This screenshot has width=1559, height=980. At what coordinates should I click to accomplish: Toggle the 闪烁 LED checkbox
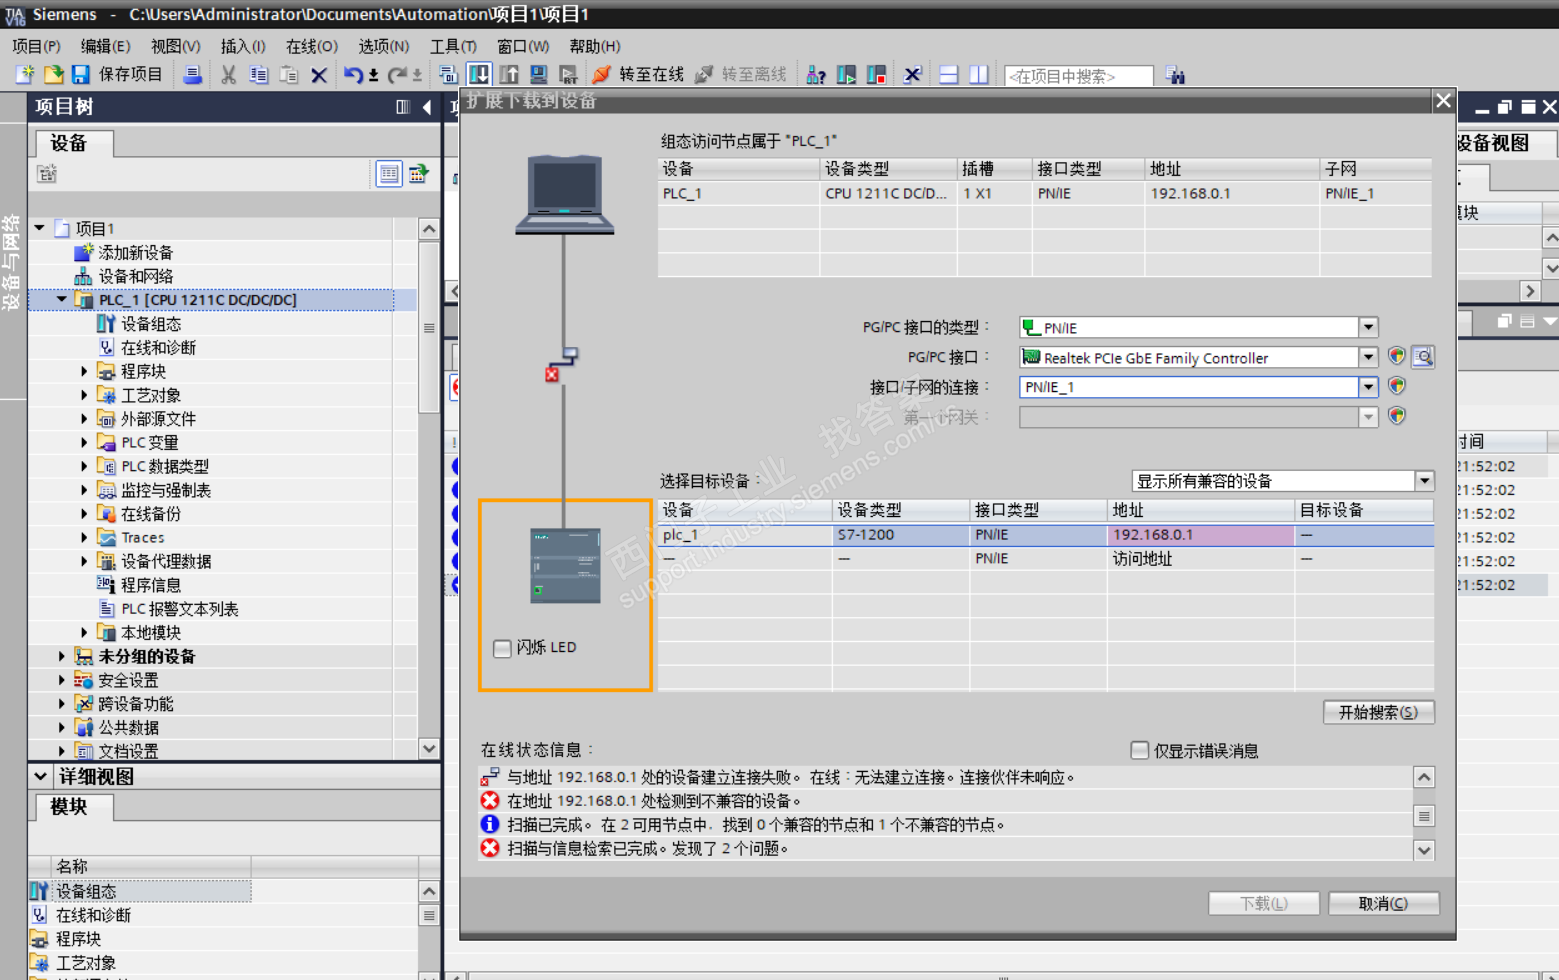pos(502,648)
